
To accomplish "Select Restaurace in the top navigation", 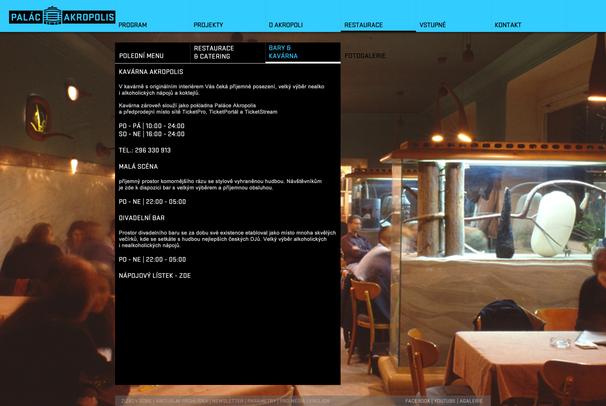I will (x=363, y=24).
